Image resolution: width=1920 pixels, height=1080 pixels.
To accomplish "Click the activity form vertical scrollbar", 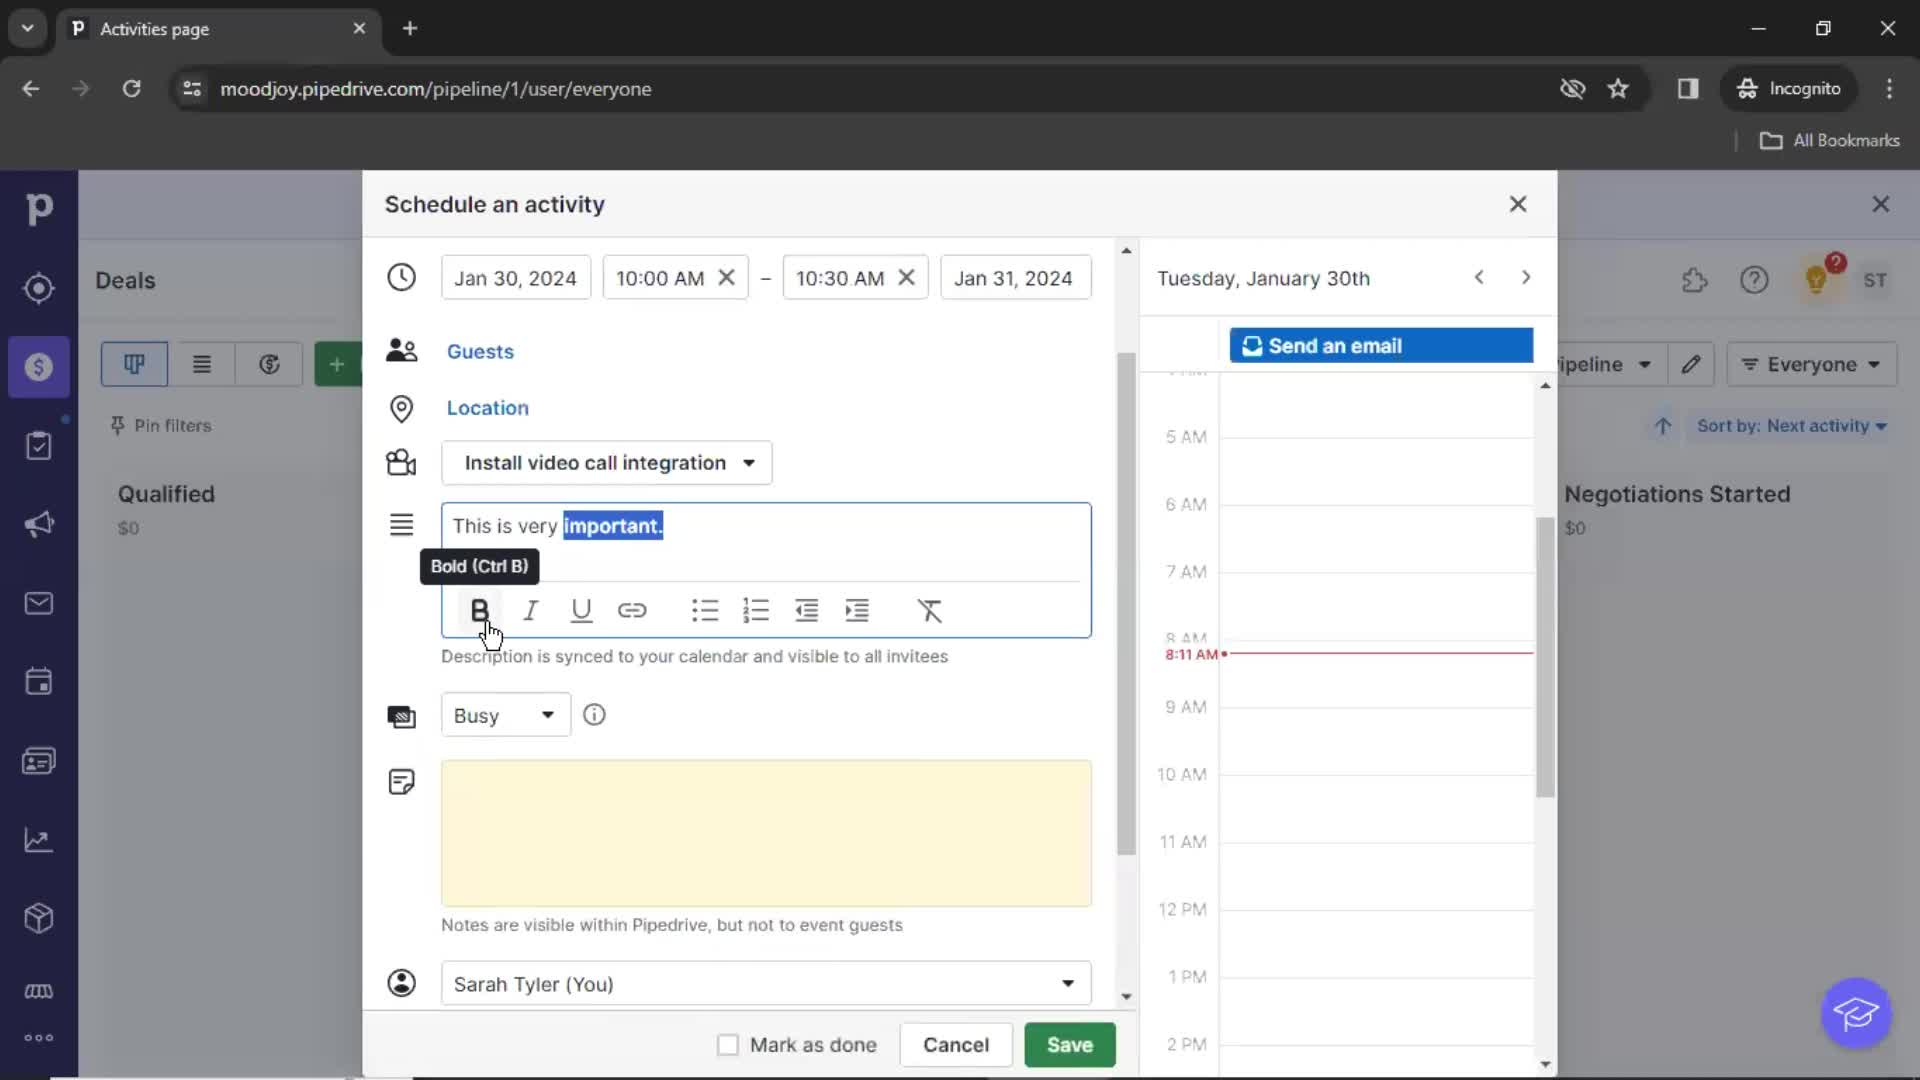I will click(x=1126, y=603).
